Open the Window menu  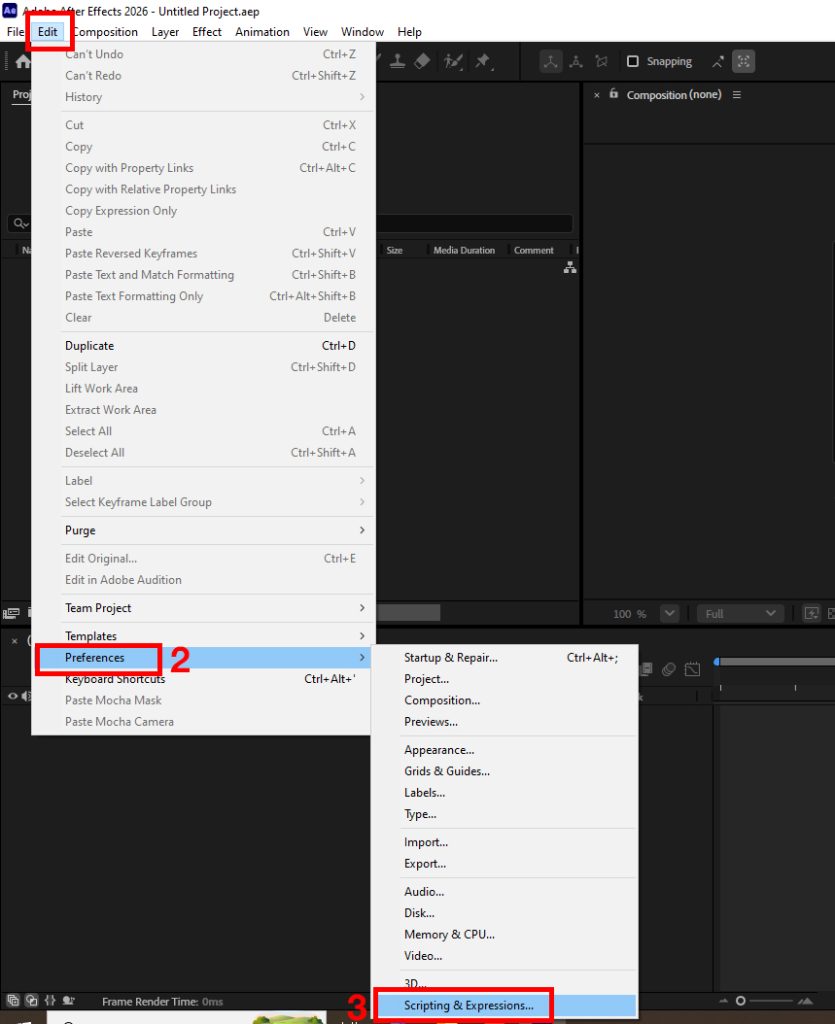click(362, 31)
